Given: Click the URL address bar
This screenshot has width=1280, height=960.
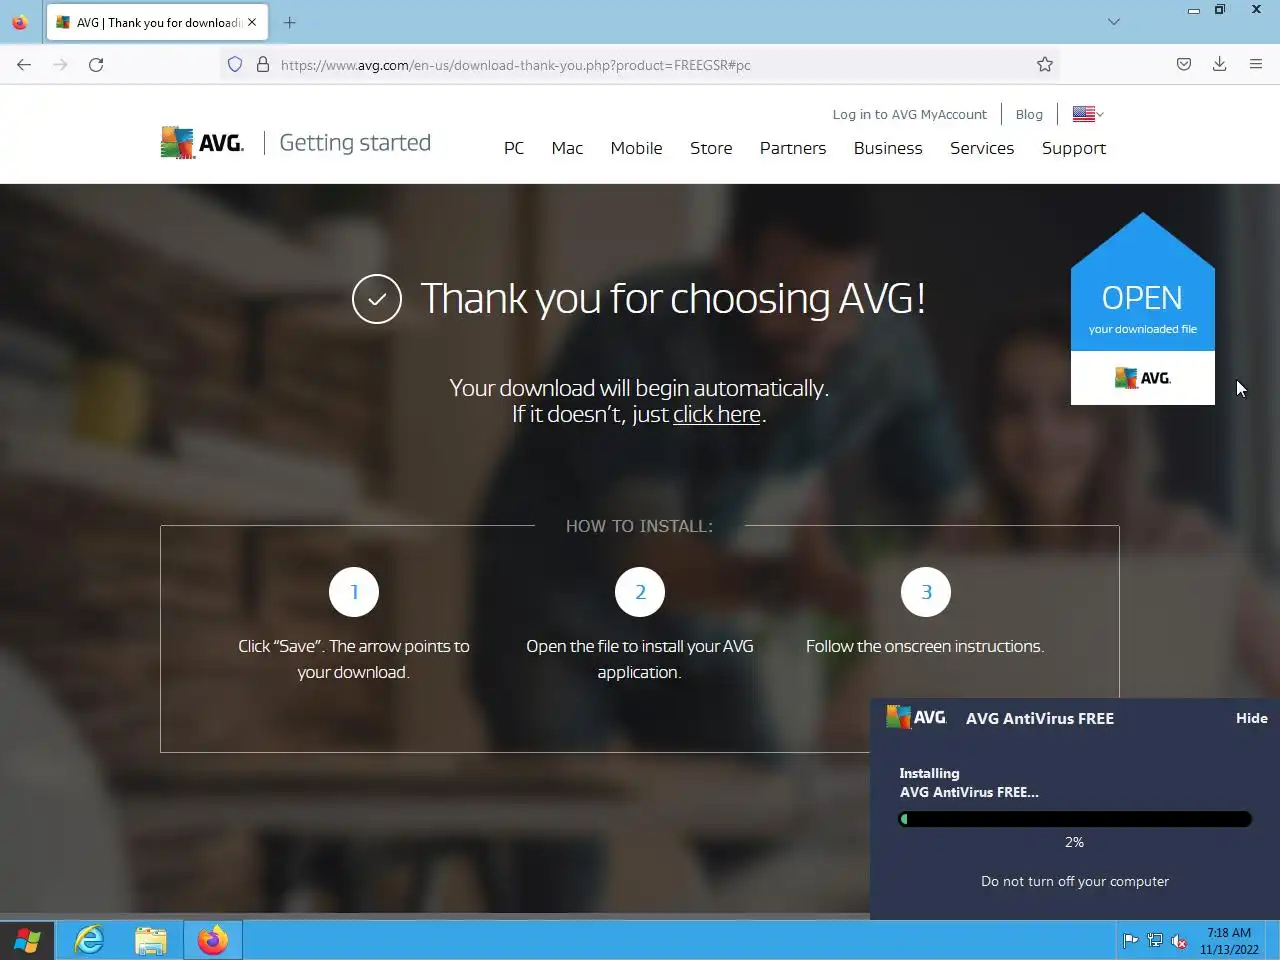Looking at the screenshot, I should pos(640,65).
